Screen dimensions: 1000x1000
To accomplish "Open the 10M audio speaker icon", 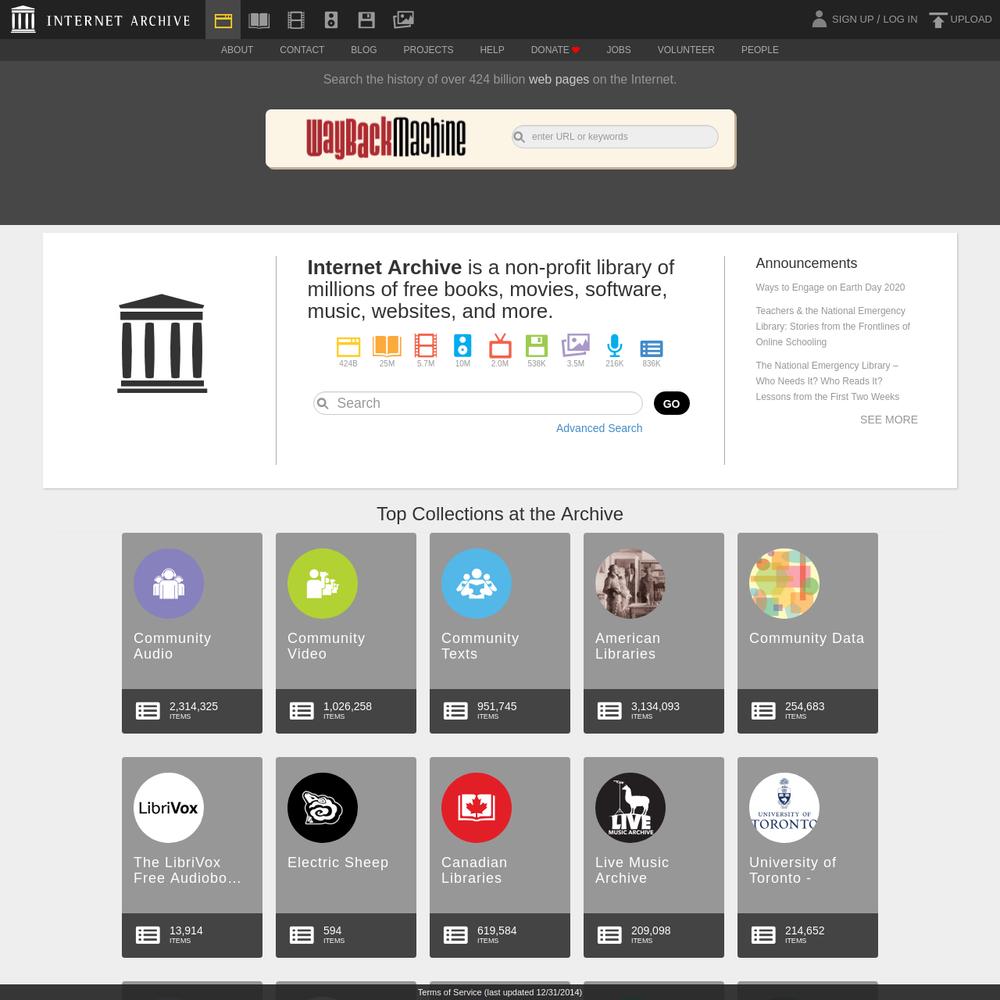I will (x=462, y=346).
